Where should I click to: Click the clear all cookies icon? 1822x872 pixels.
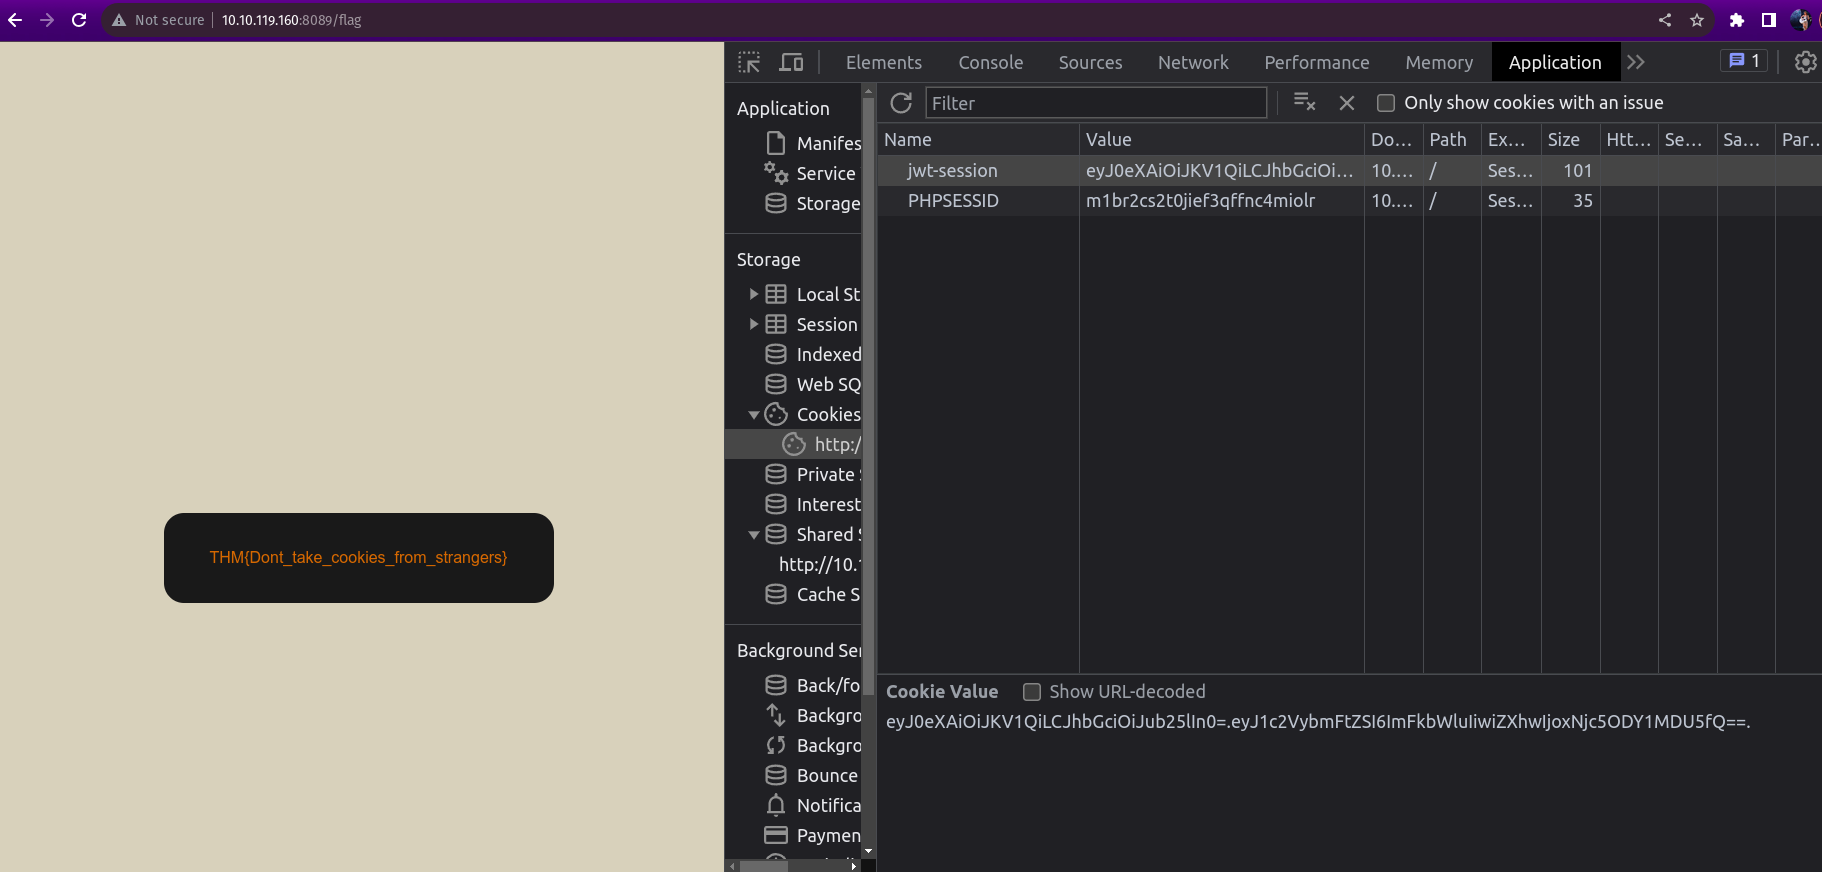pyautogui.click(x=1304, y=102)
